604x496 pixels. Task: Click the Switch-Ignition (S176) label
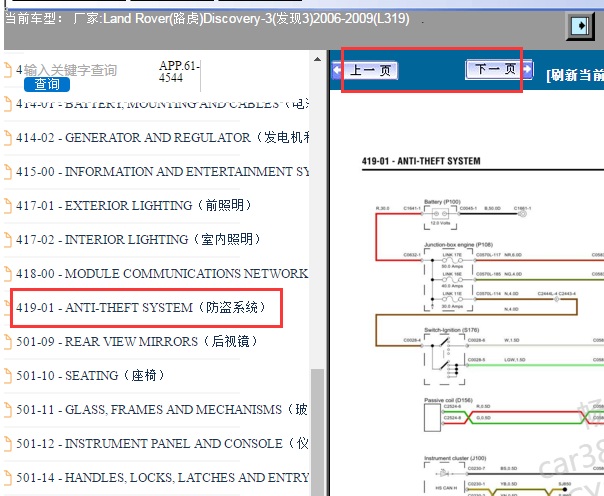(451, 330)
